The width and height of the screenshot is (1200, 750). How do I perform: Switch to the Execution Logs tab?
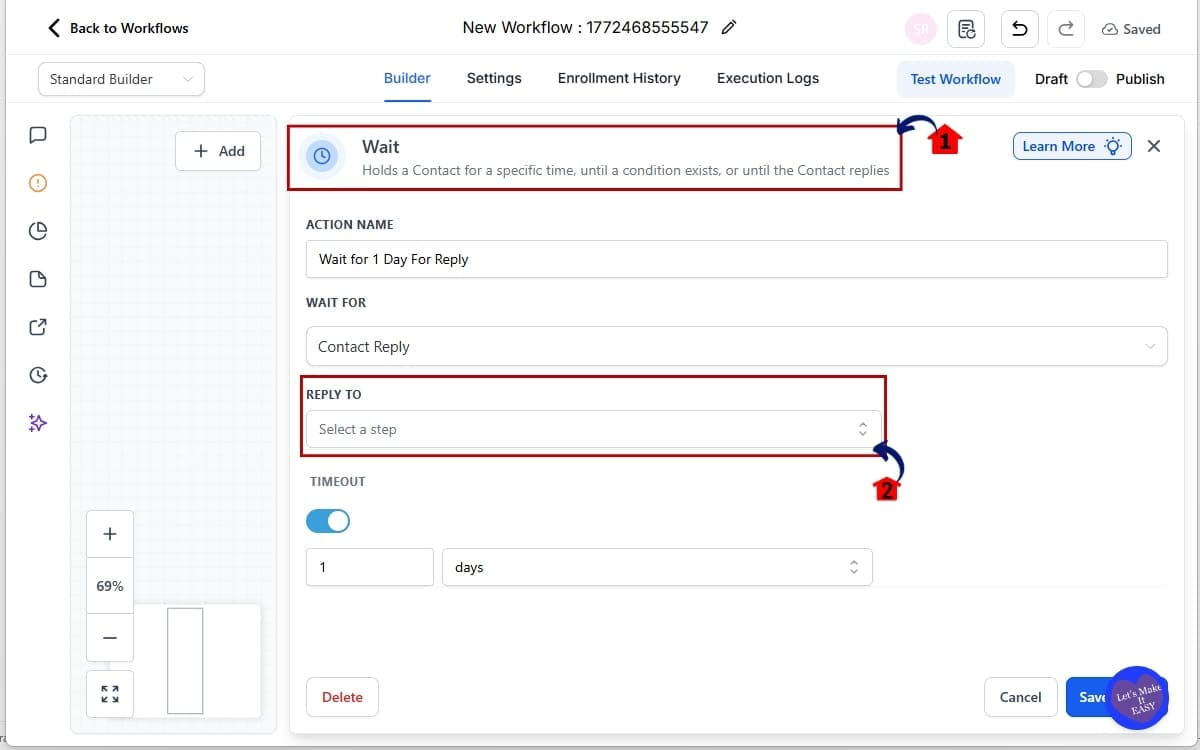(x=767, y=78)
